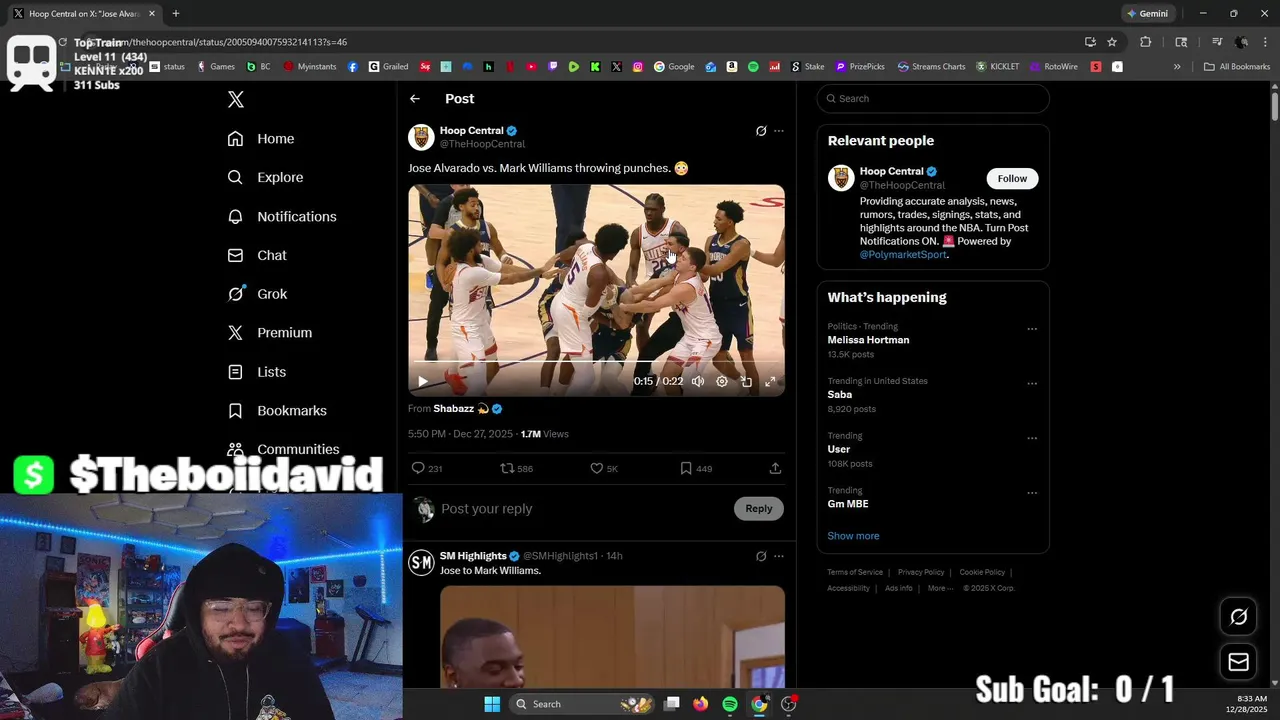
Task: Expand video to fullscreen
Action: 770,381
